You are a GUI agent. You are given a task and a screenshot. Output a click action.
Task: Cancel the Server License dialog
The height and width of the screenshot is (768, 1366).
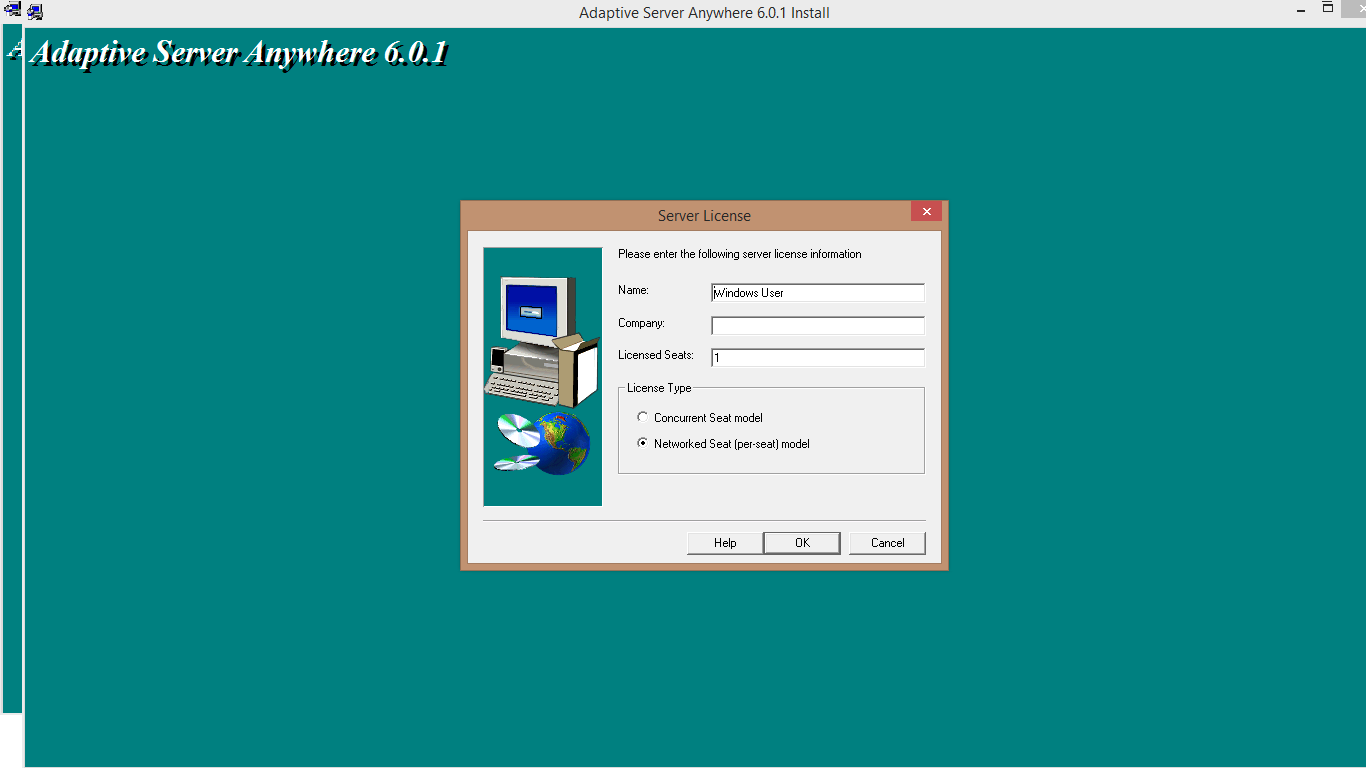click(887, 543)
